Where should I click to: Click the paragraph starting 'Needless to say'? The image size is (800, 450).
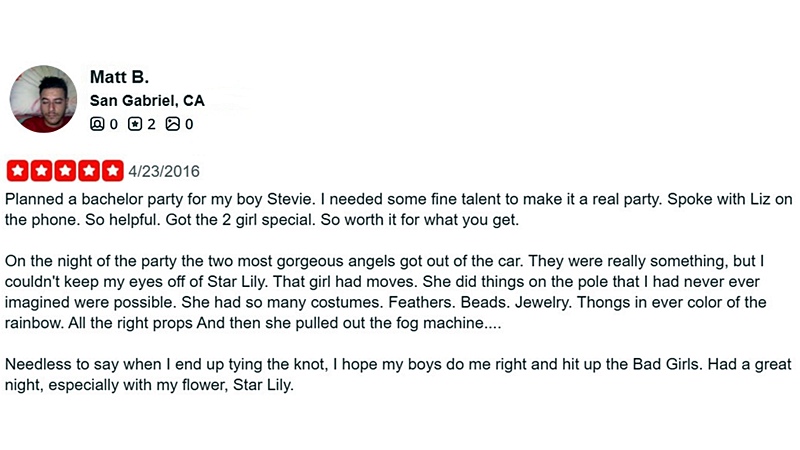(x=398, y=374)
